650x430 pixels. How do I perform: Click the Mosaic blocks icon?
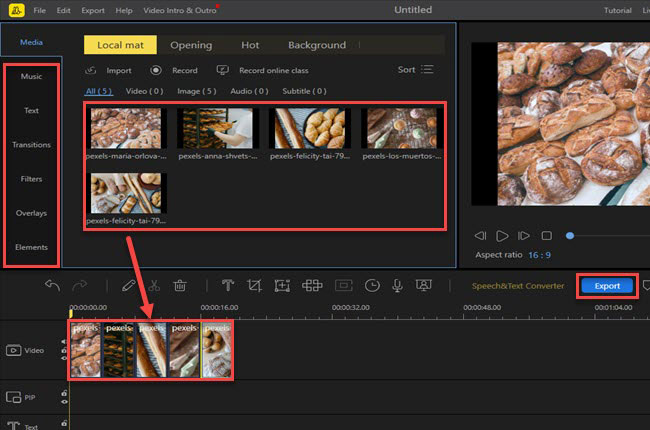coord(312,285)
